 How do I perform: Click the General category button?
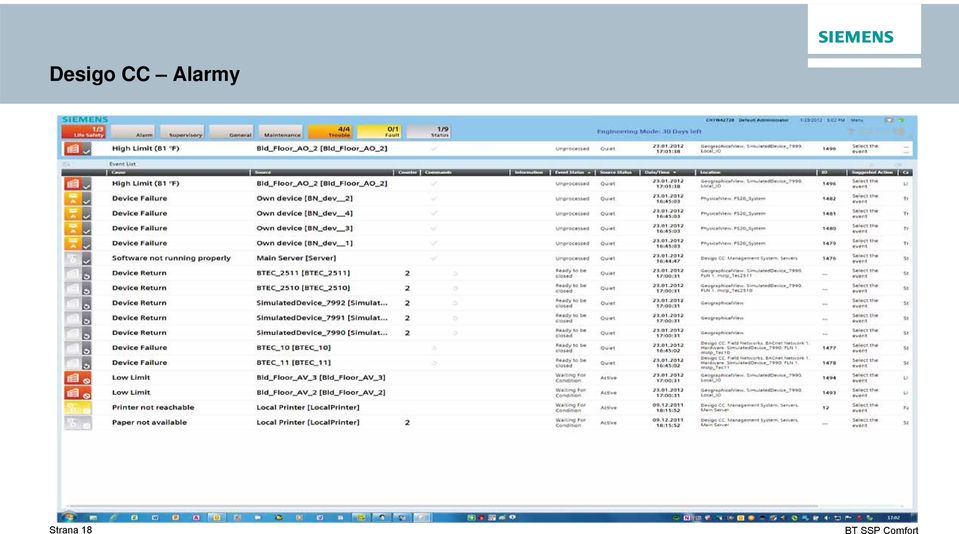coord(231,132)
